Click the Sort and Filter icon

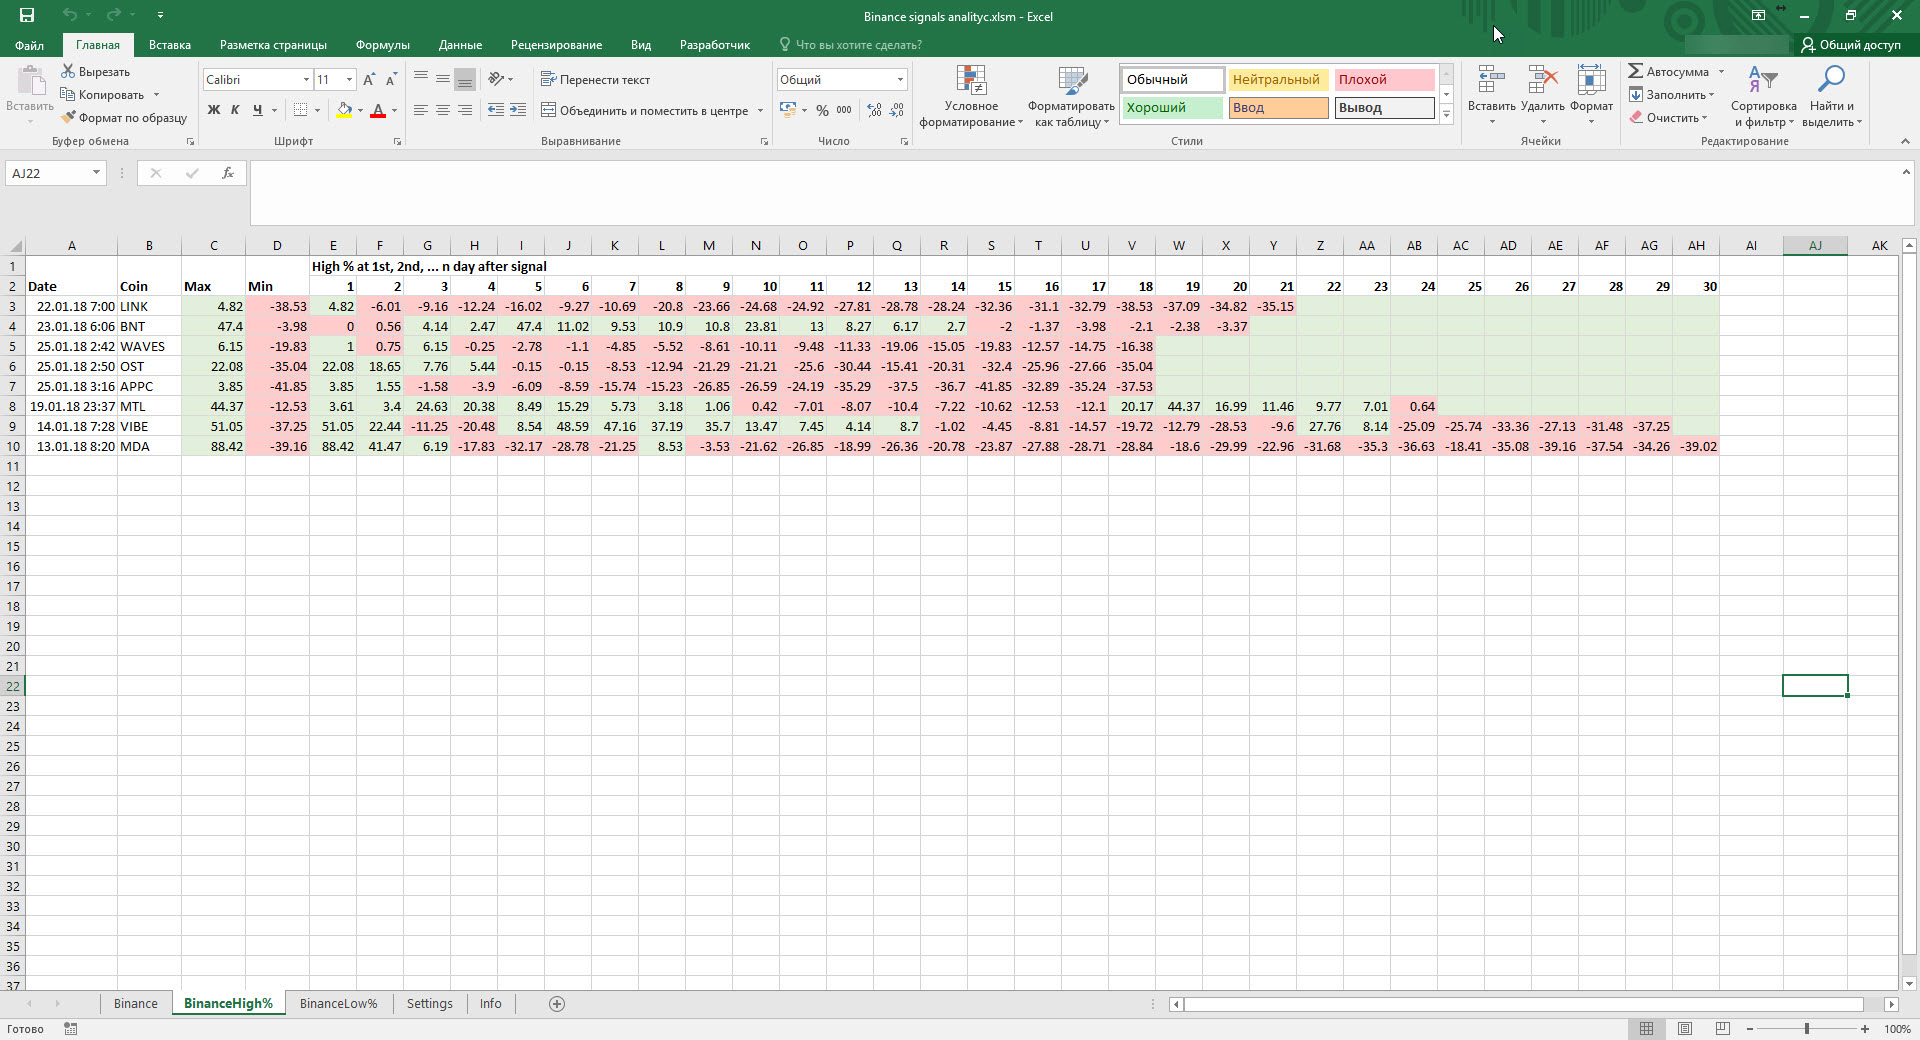click(x=1762, y=80)
